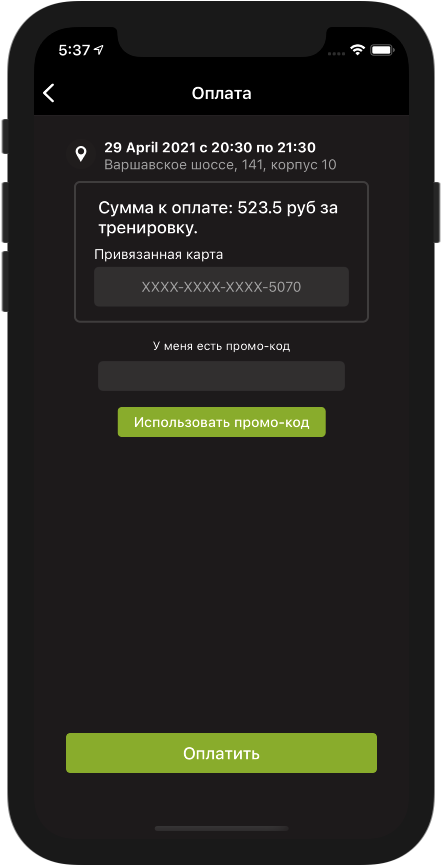Tap the battery status icon
The height and width of the screenshot is (867, 443).
pyautogui.click(x=382, y=50)
